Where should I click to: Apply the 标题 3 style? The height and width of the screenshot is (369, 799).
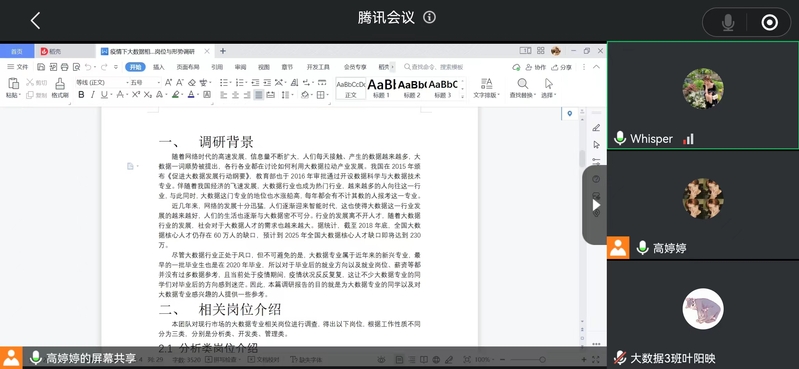click(x=442, y=88)
